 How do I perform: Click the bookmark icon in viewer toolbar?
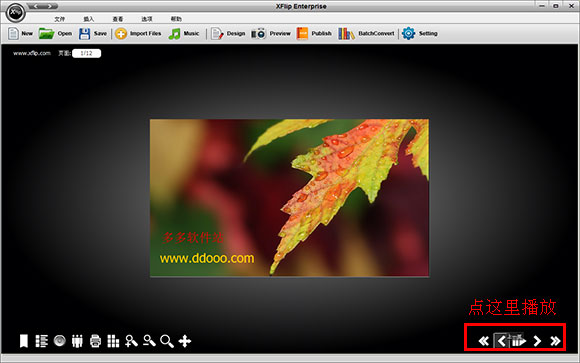click(x=24, y=341)
